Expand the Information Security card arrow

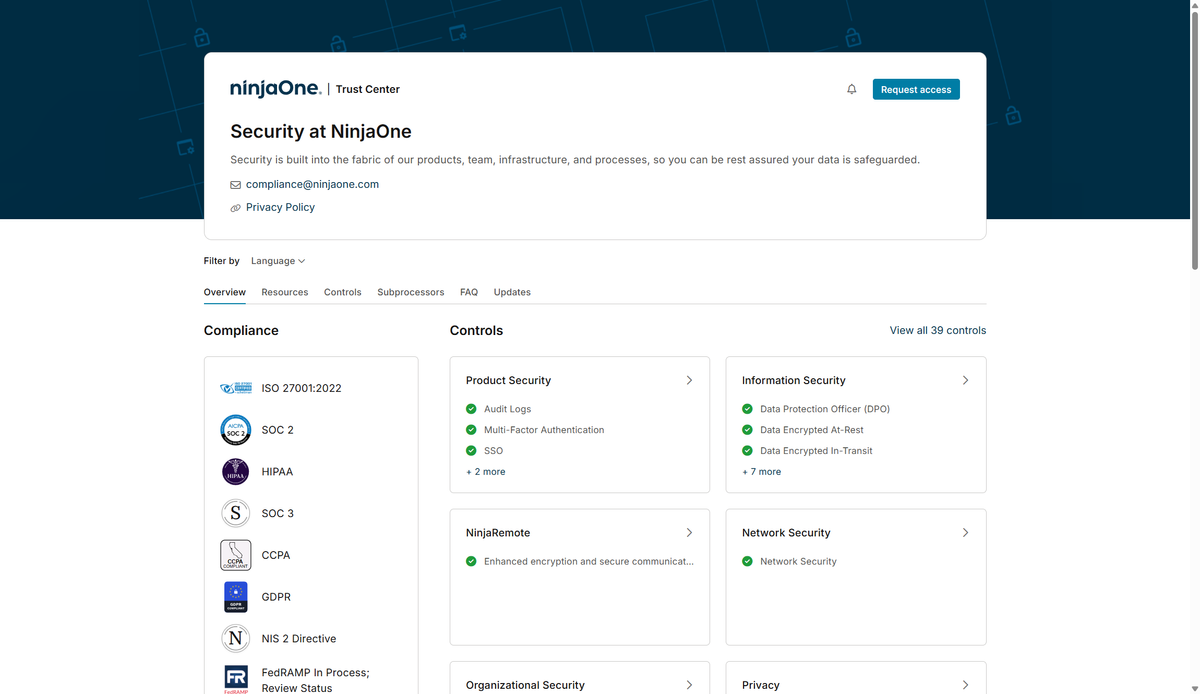click(965, 380)
